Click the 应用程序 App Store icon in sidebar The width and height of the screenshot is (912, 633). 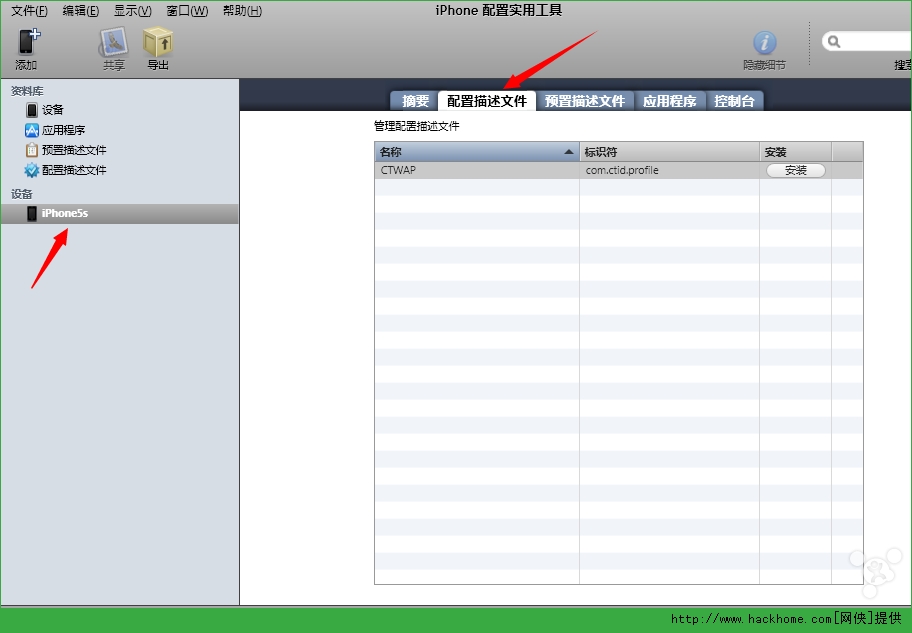coord(31,130)
